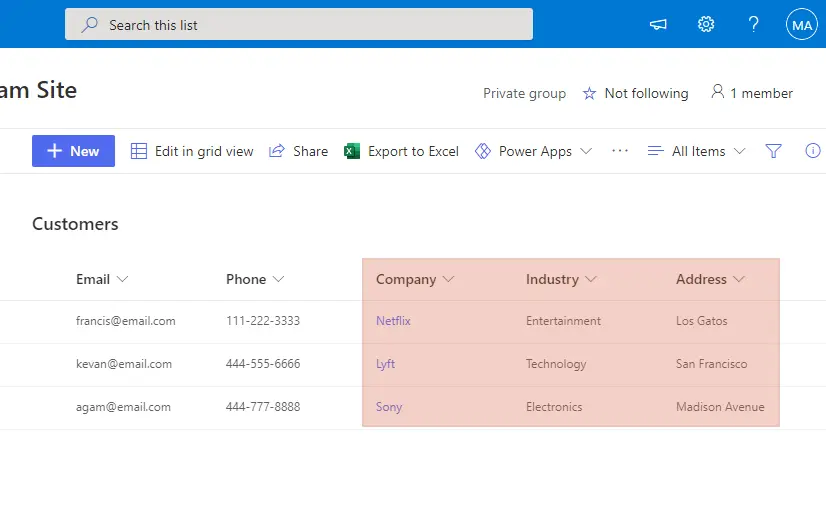Screen dimensions: 826x515
Task: Click the Industry column header
Action: pyautogui.click(x=552, y=279)
